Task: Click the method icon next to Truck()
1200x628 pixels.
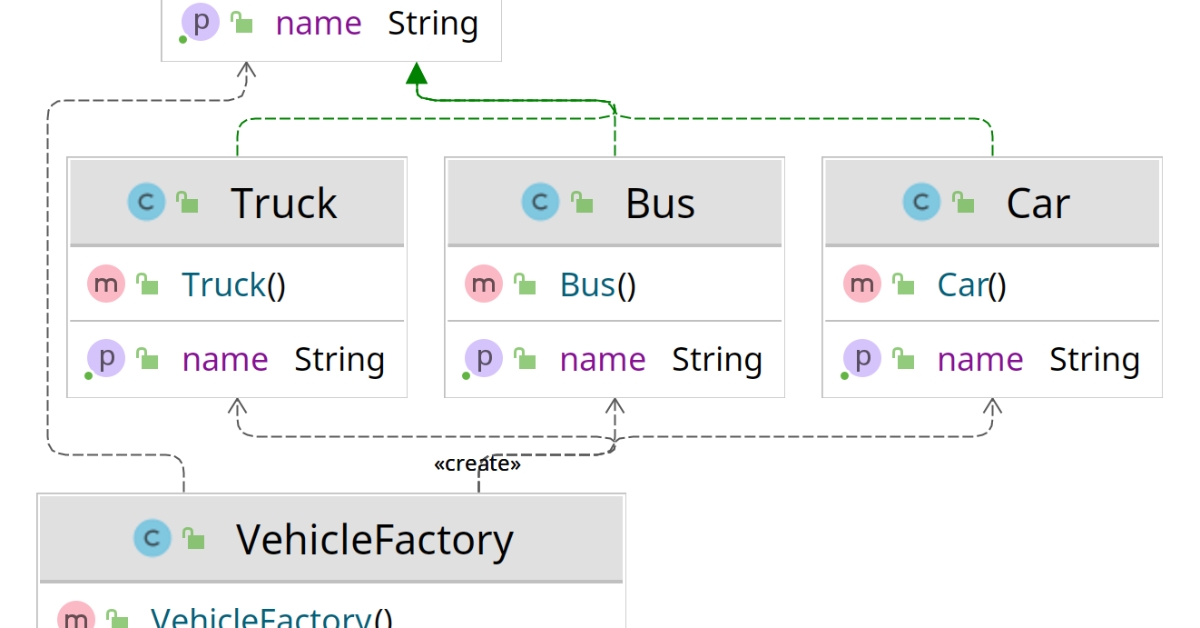Action: pos(105,284)
